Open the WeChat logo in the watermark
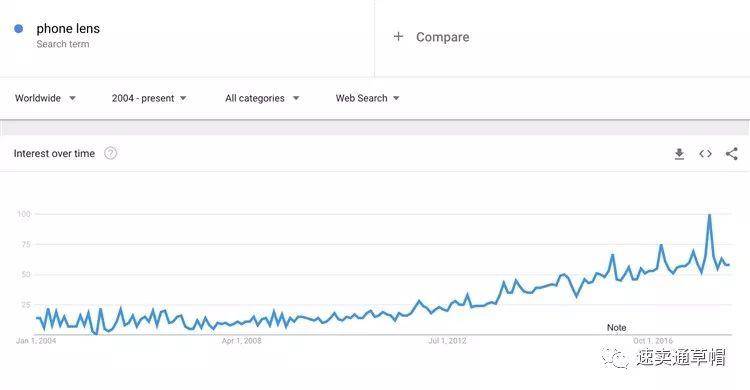This screenshot has width=750, height=390. [x=615, y=358]
